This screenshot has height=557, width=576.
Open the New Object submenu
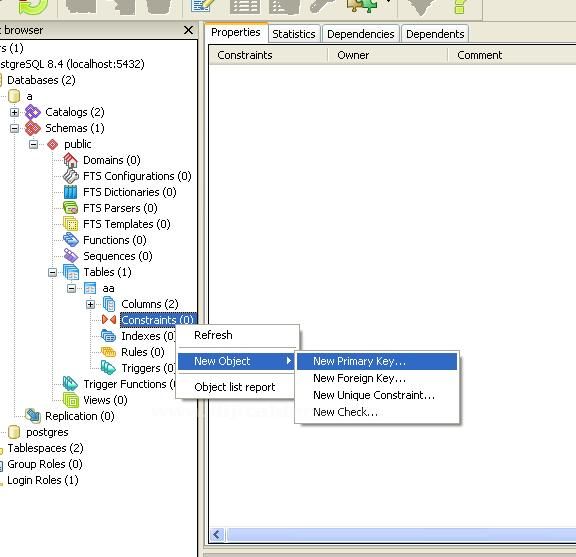[x=237, y=361]
